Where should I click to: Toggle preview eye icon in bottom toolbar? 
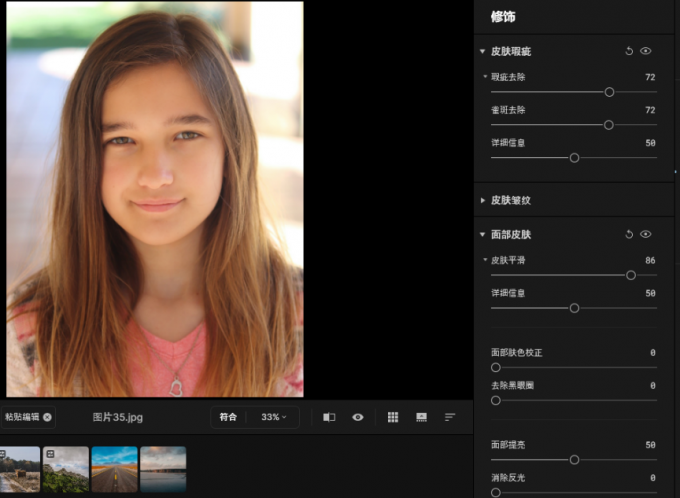pyautogui.click(x=358, y=417)
